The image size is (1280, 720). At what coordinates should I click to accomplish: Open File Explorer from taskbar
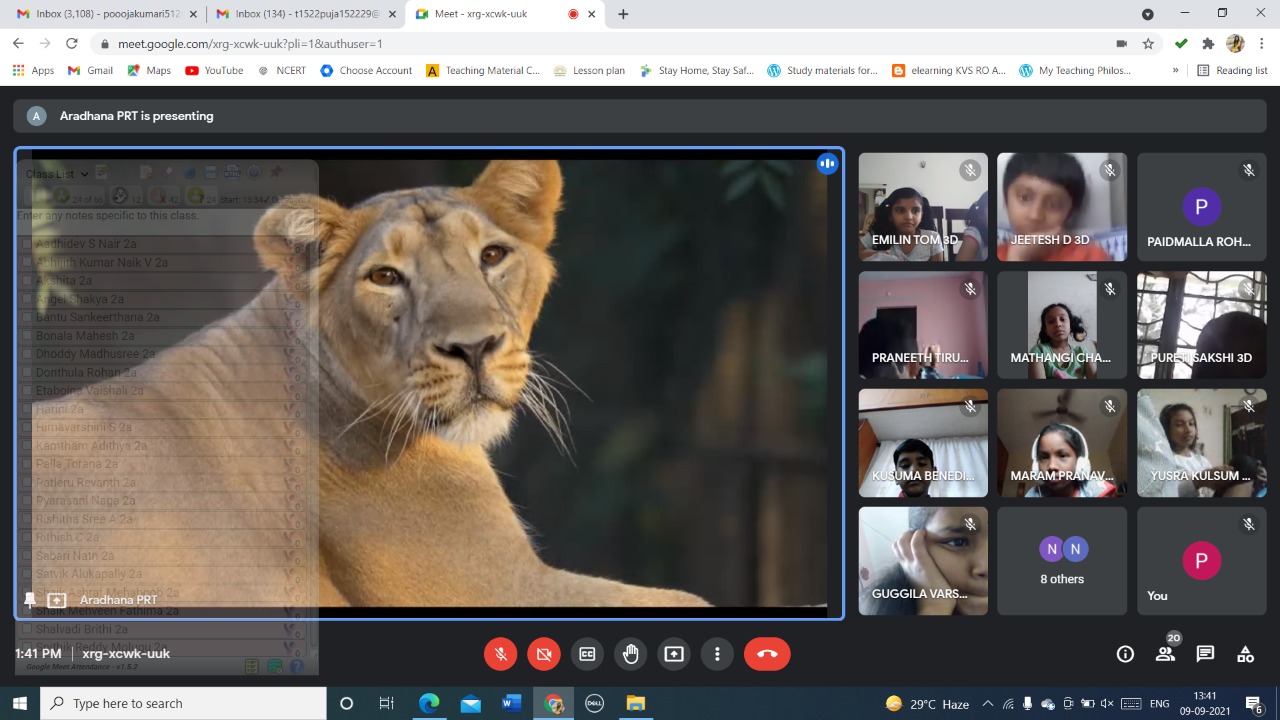tap(635, 703)
